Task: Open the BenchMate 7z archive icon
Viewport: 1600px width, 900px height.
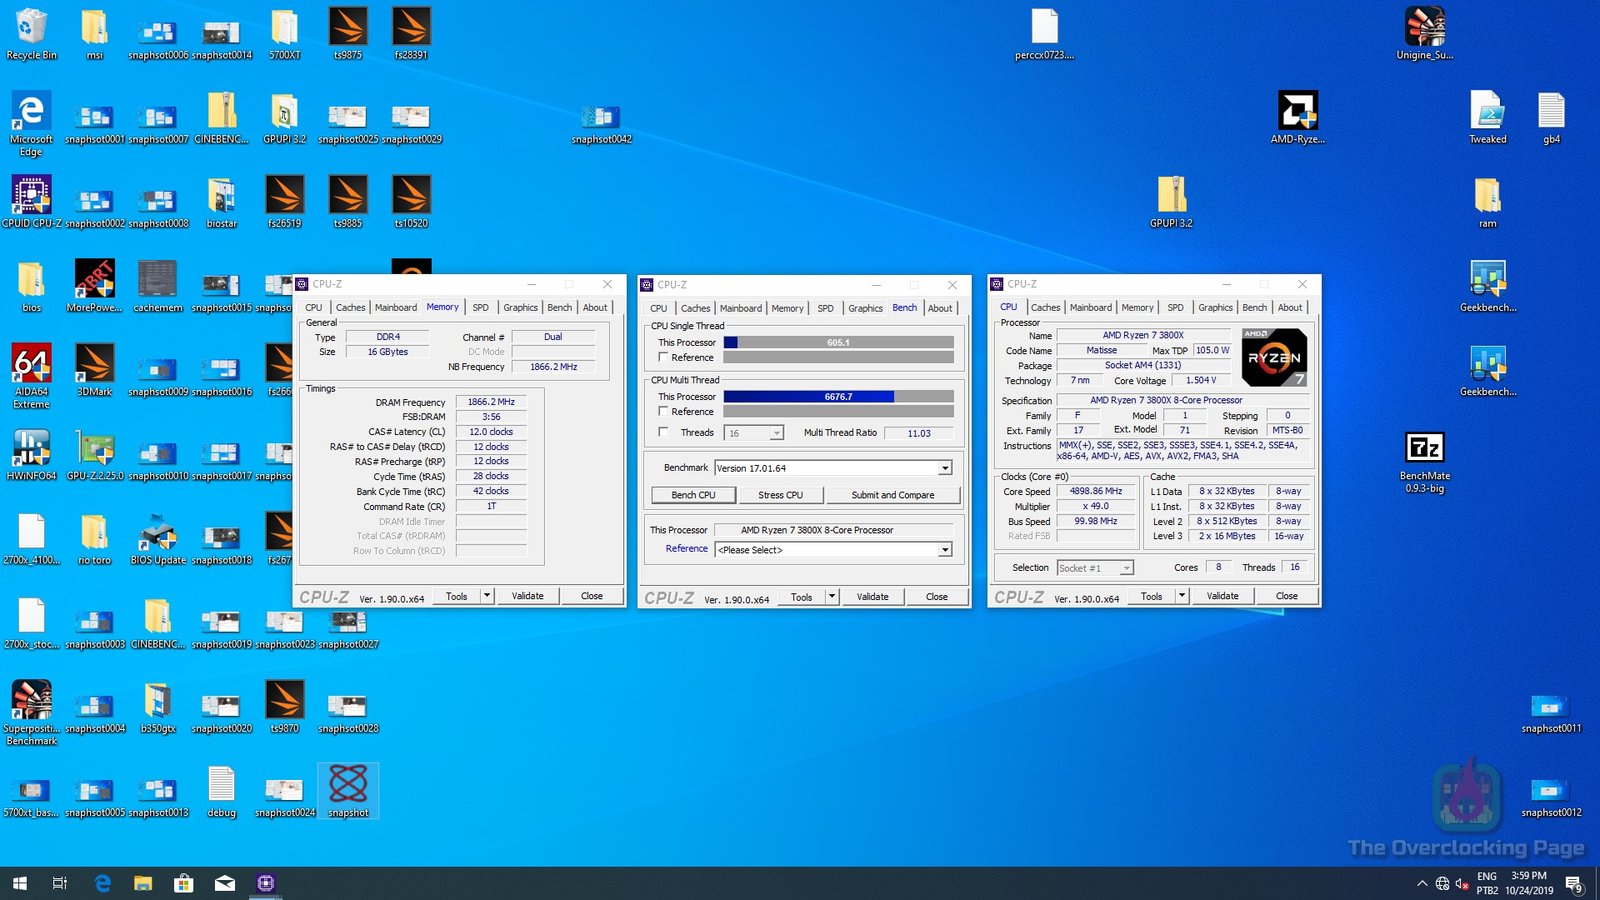Action: click(1424, 448)
